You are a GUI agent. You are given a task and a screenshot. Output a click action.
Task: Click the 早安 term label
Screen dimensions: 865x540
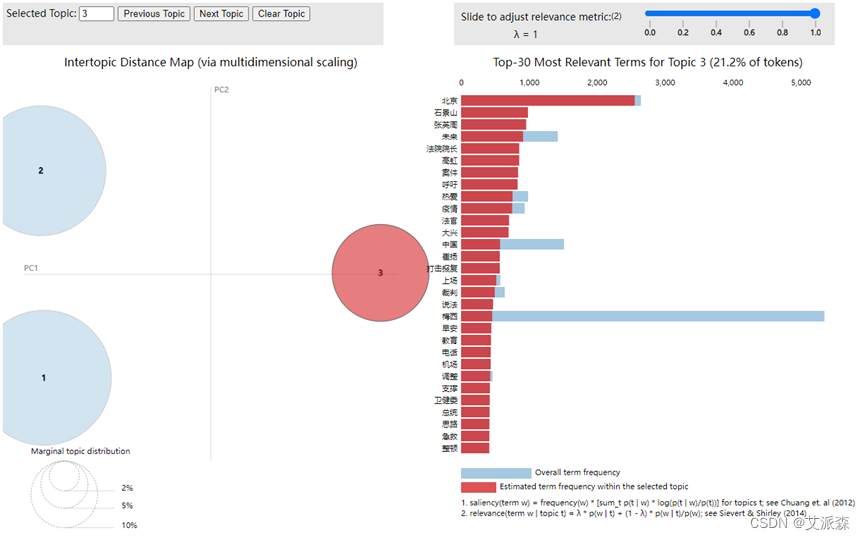click(450, 328)
